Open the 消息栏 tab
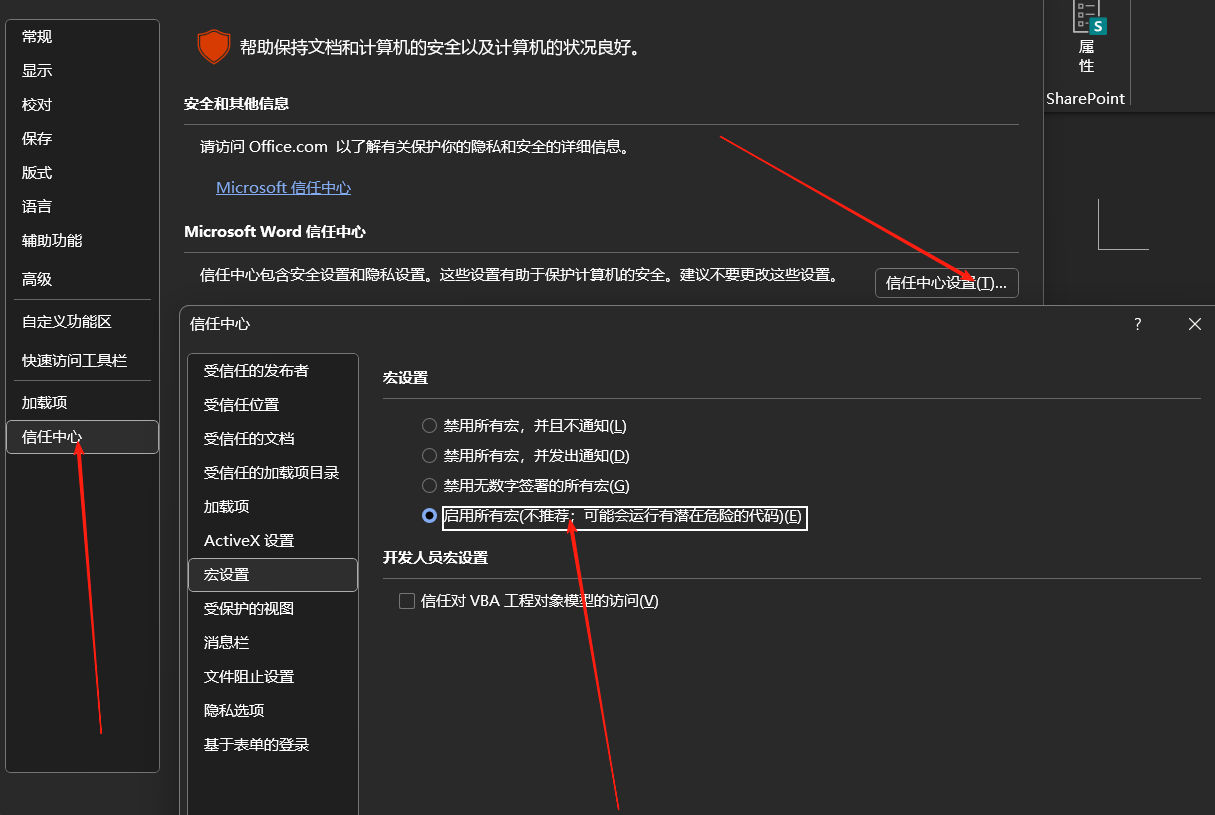1215x815 pixels. [x=273, y=643]
